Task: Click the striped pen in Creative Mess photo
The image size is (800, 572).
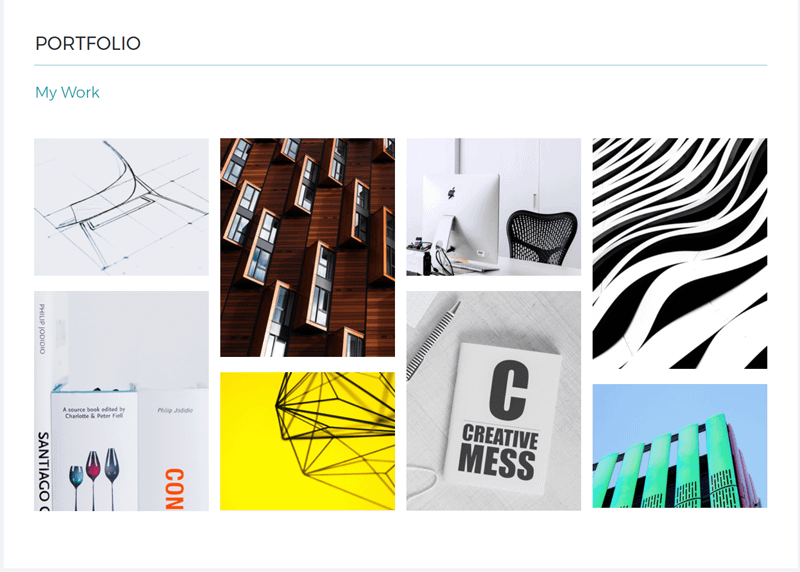Action: (433, 340)
